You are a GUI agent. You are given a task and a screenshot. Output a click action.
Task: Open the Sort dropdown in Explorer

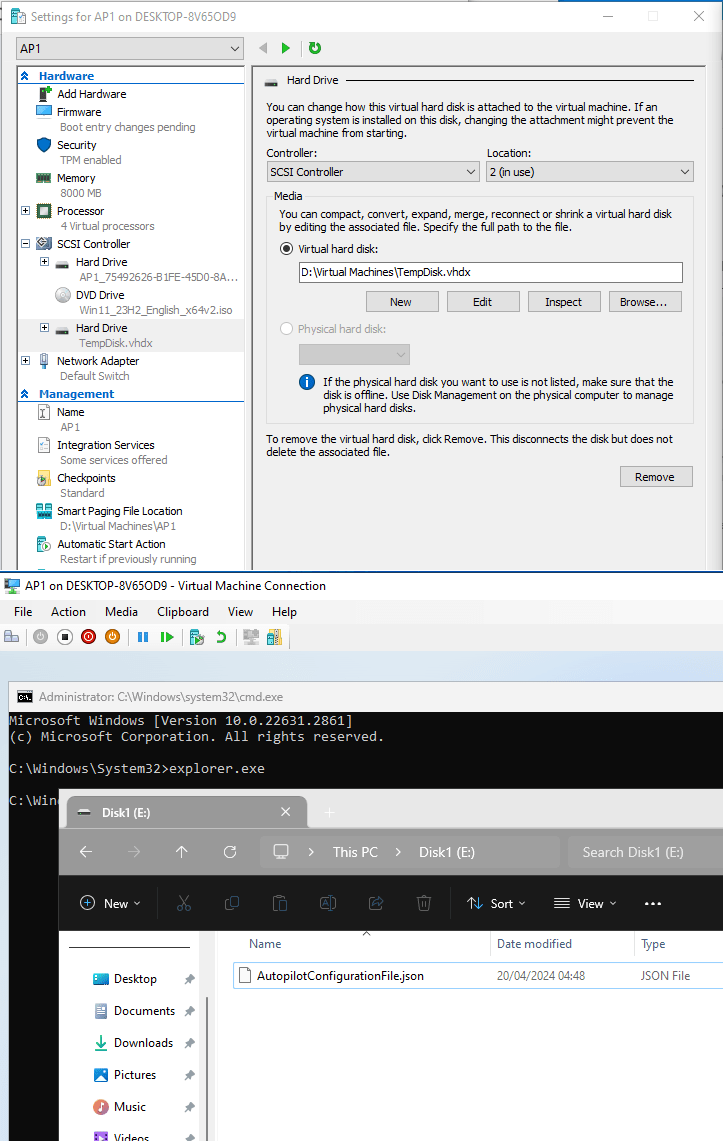(x=496, y=903)
